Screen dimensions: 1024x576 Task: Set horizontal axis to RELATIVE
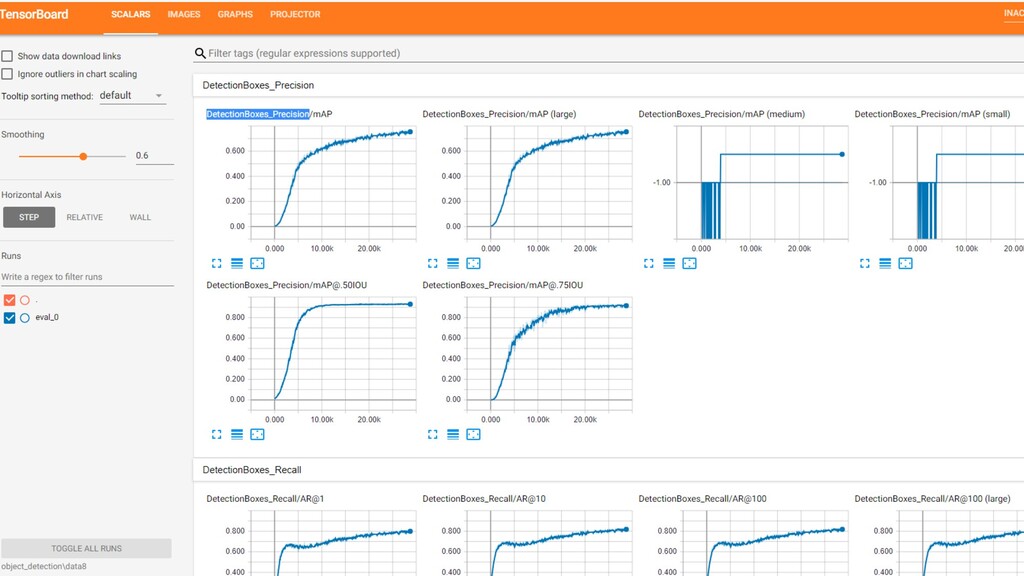tap(84, 217)
